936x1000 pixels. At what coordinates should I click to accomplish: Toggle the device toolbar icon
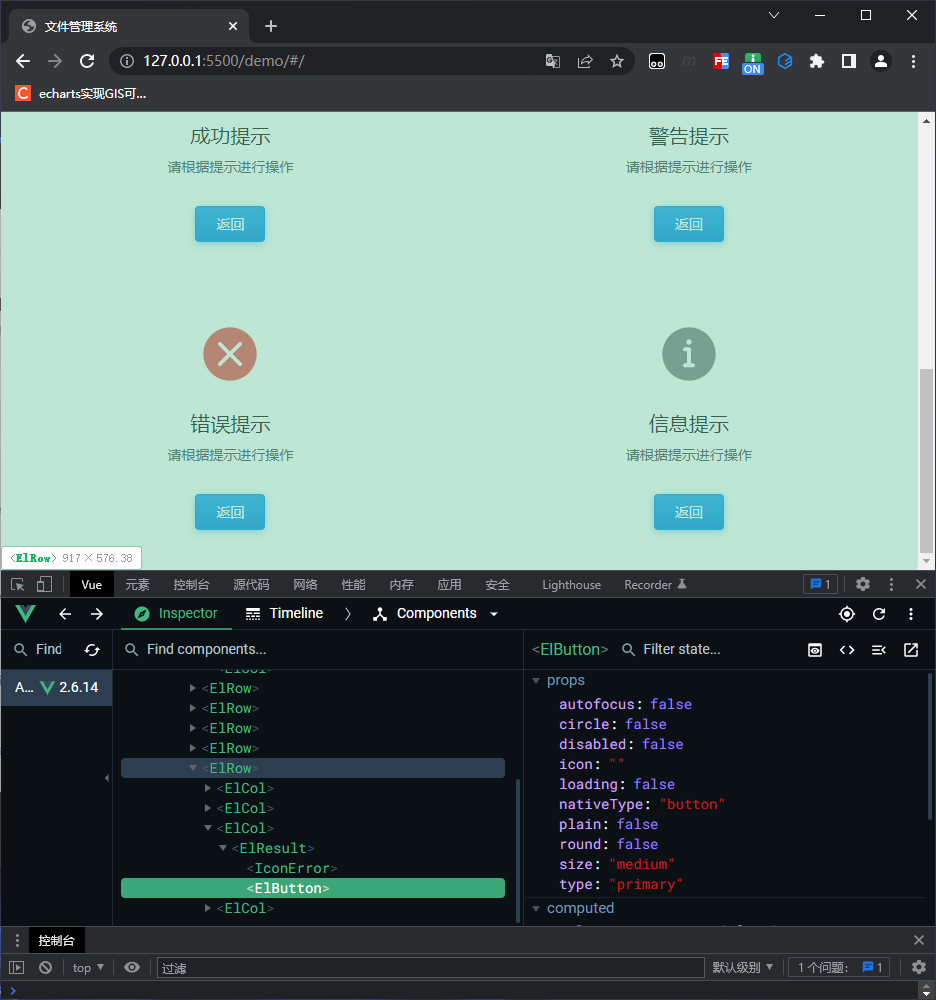click(x=44, y=585)
